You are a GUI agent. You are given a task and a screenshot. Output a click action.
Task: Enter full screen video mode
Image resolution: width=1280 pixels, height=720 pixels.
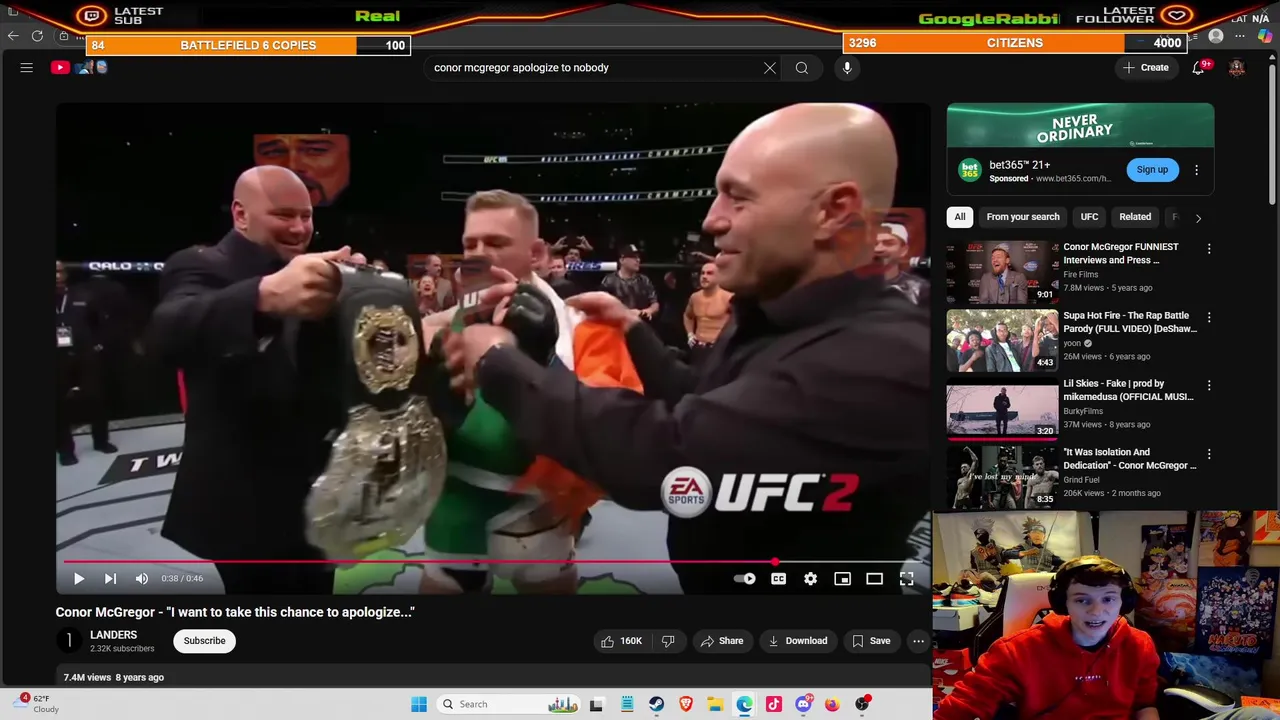click(906, 578)
